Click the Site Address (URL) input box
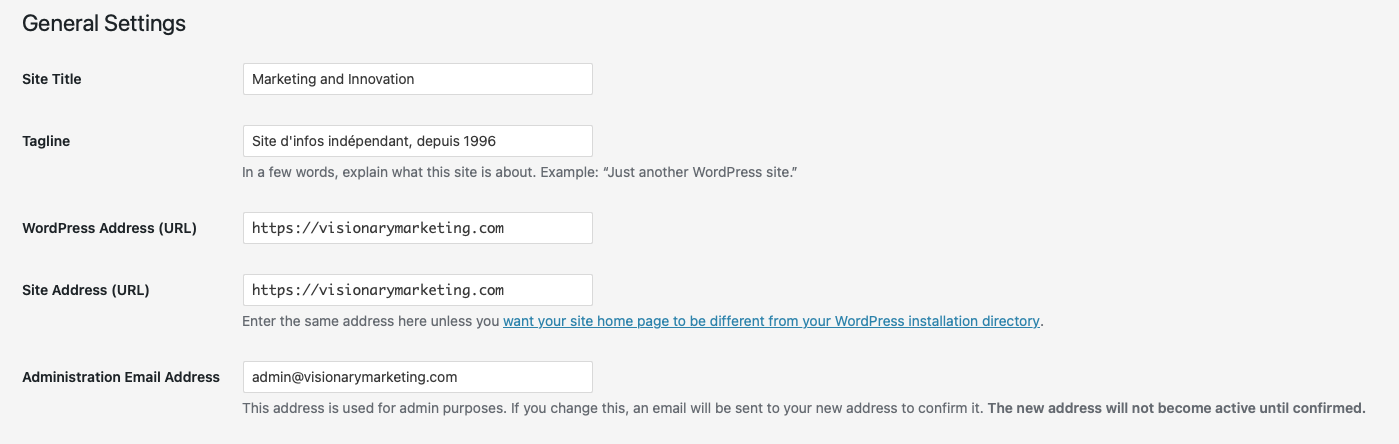 (x=417, y=290)
